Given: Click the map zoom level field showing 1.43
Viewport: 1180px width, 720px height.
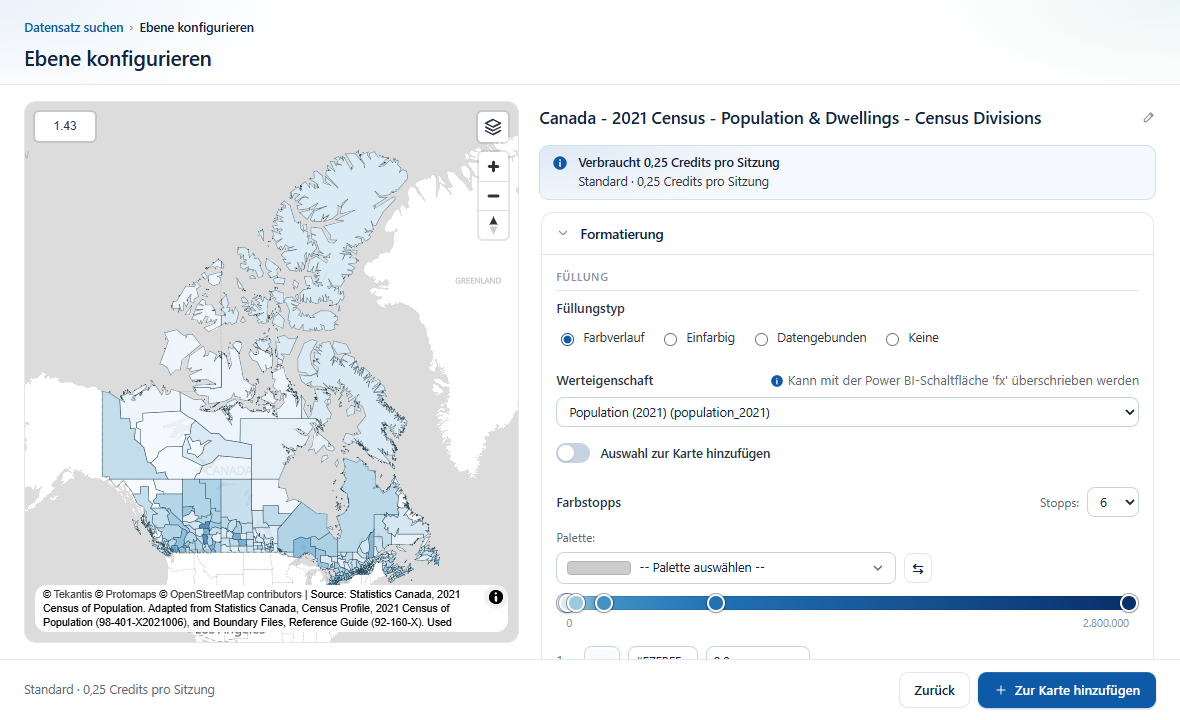Looking at the screenshot, I should (65, 126).
